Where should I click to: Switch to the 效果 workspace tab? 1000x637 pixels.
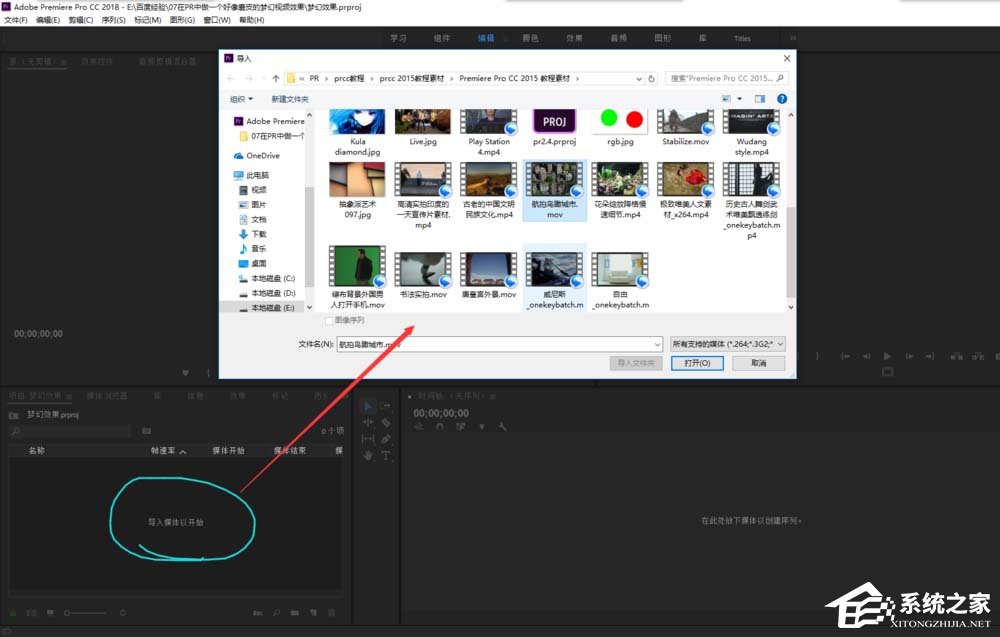point(574,39)
